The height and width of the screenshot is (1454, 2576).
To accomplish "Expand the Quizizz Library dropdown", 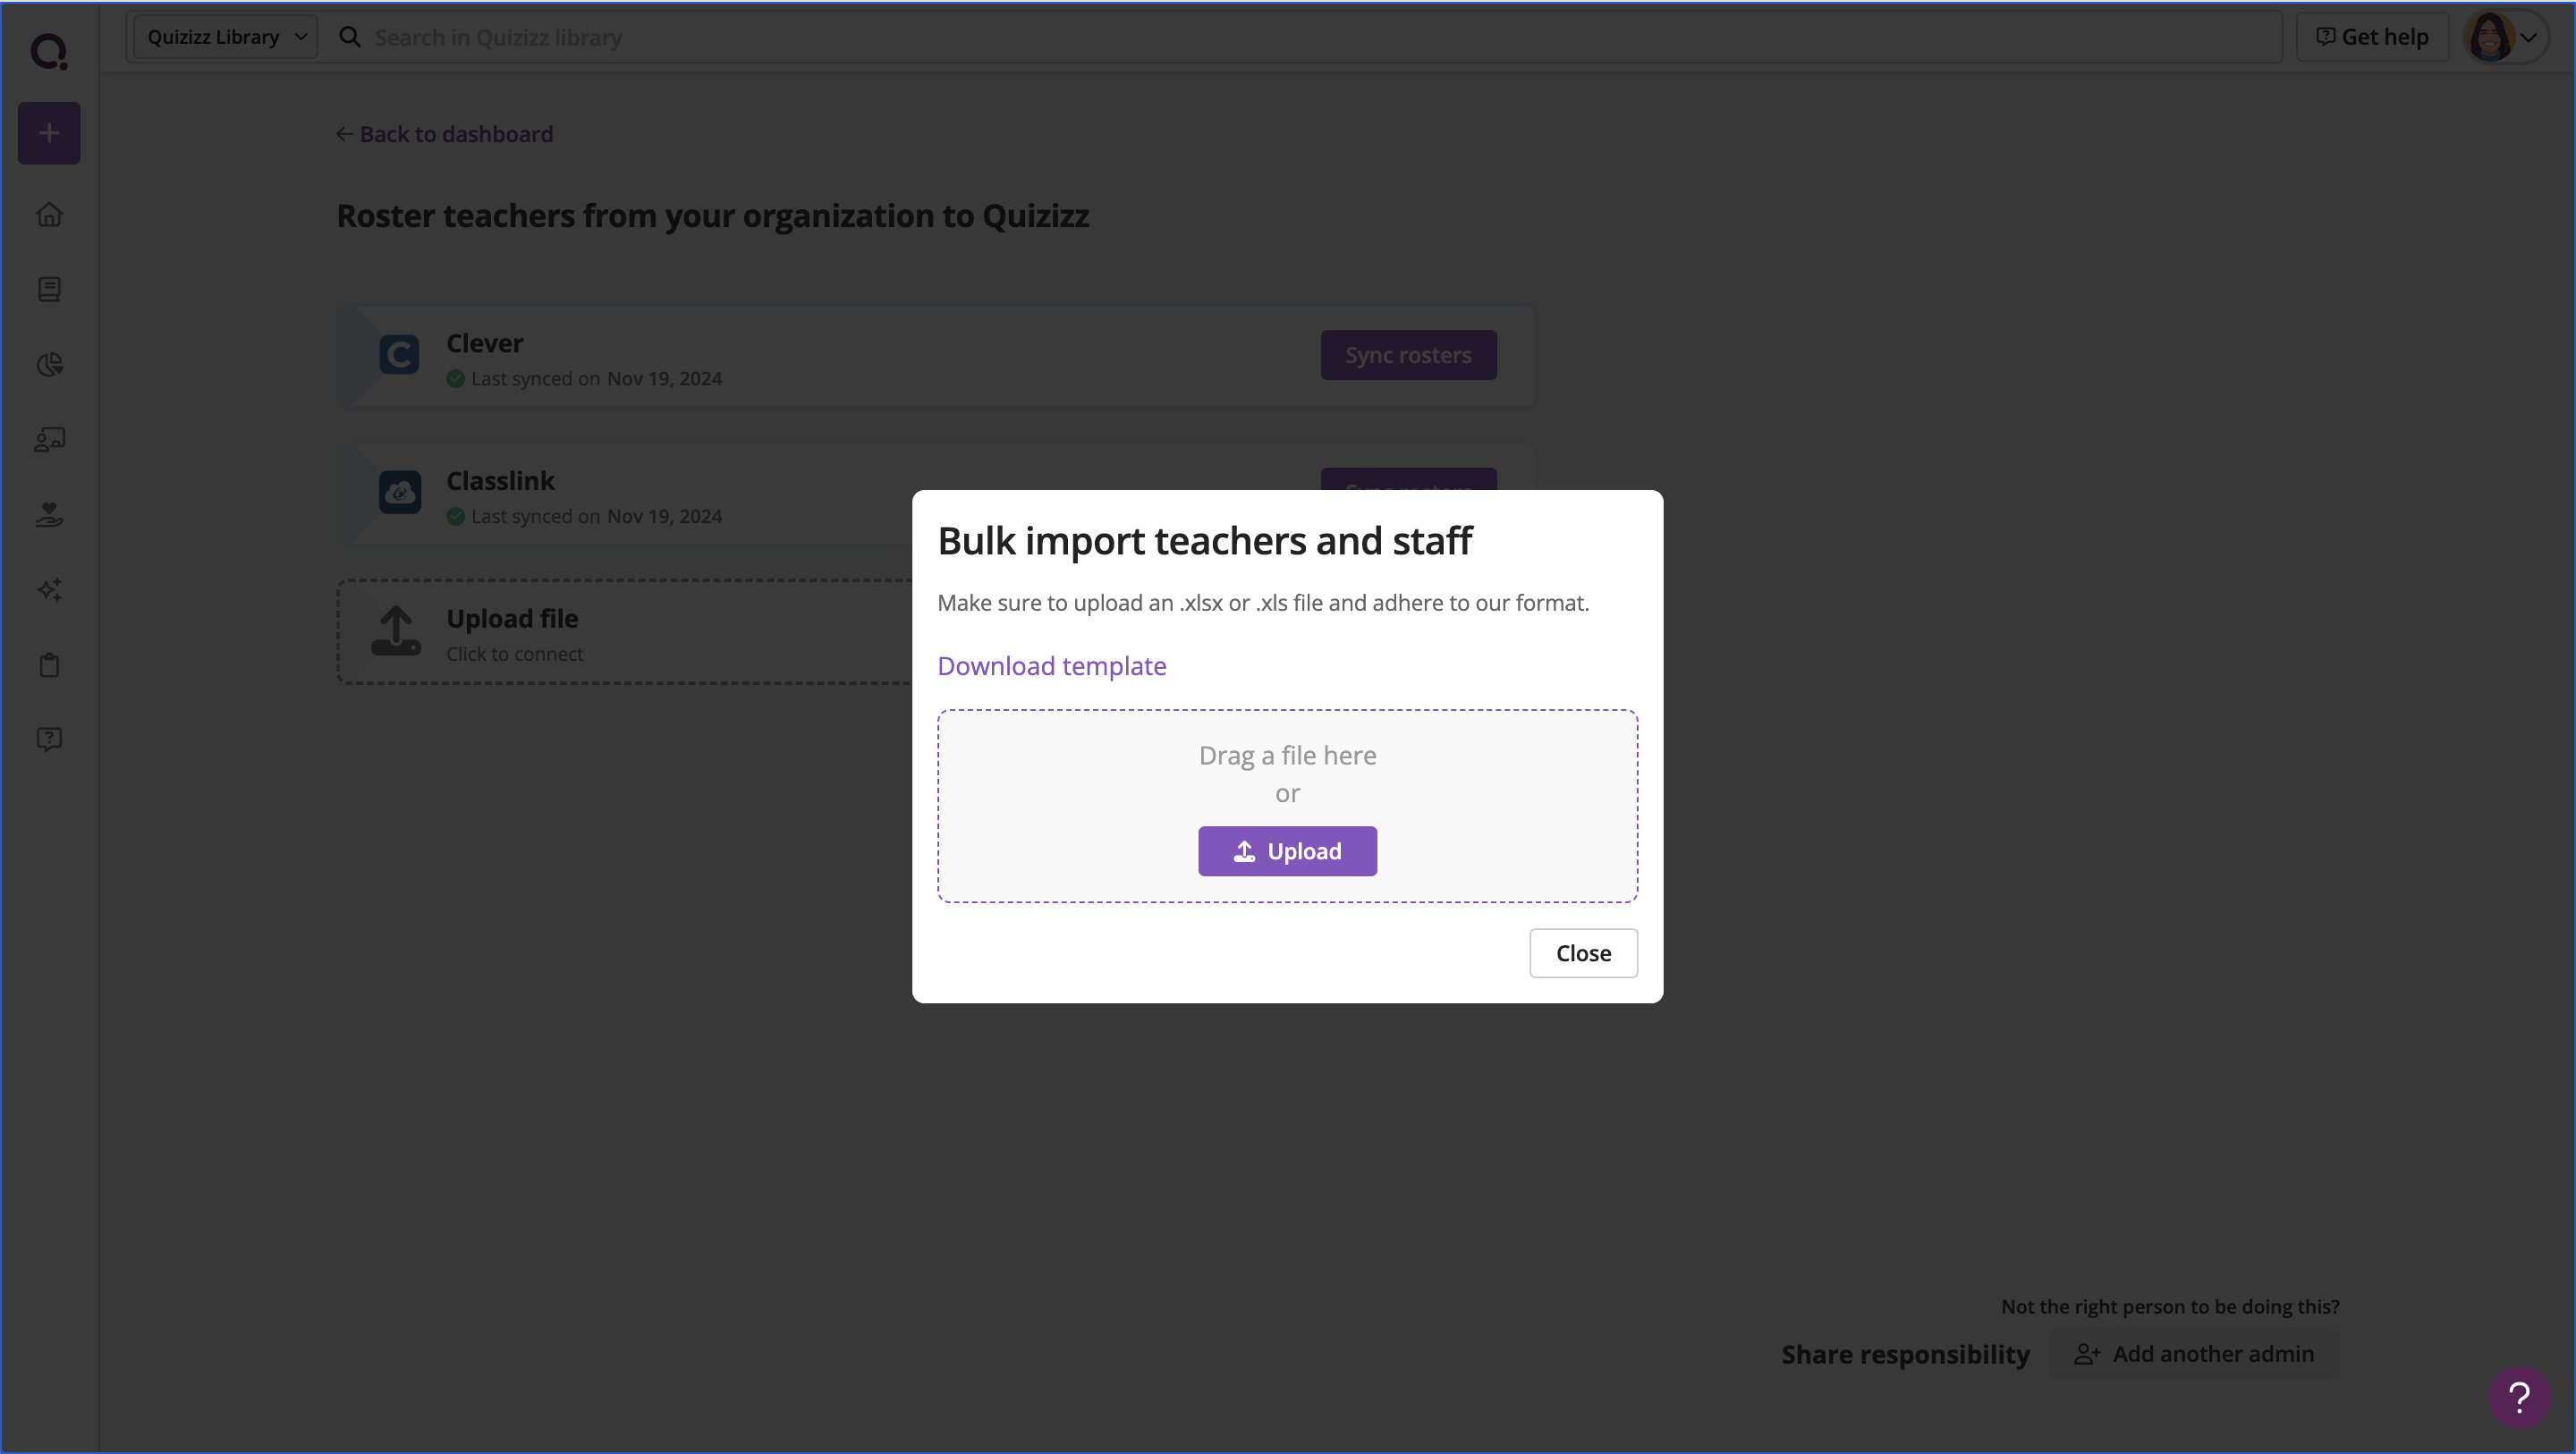I will click(226, 37).
